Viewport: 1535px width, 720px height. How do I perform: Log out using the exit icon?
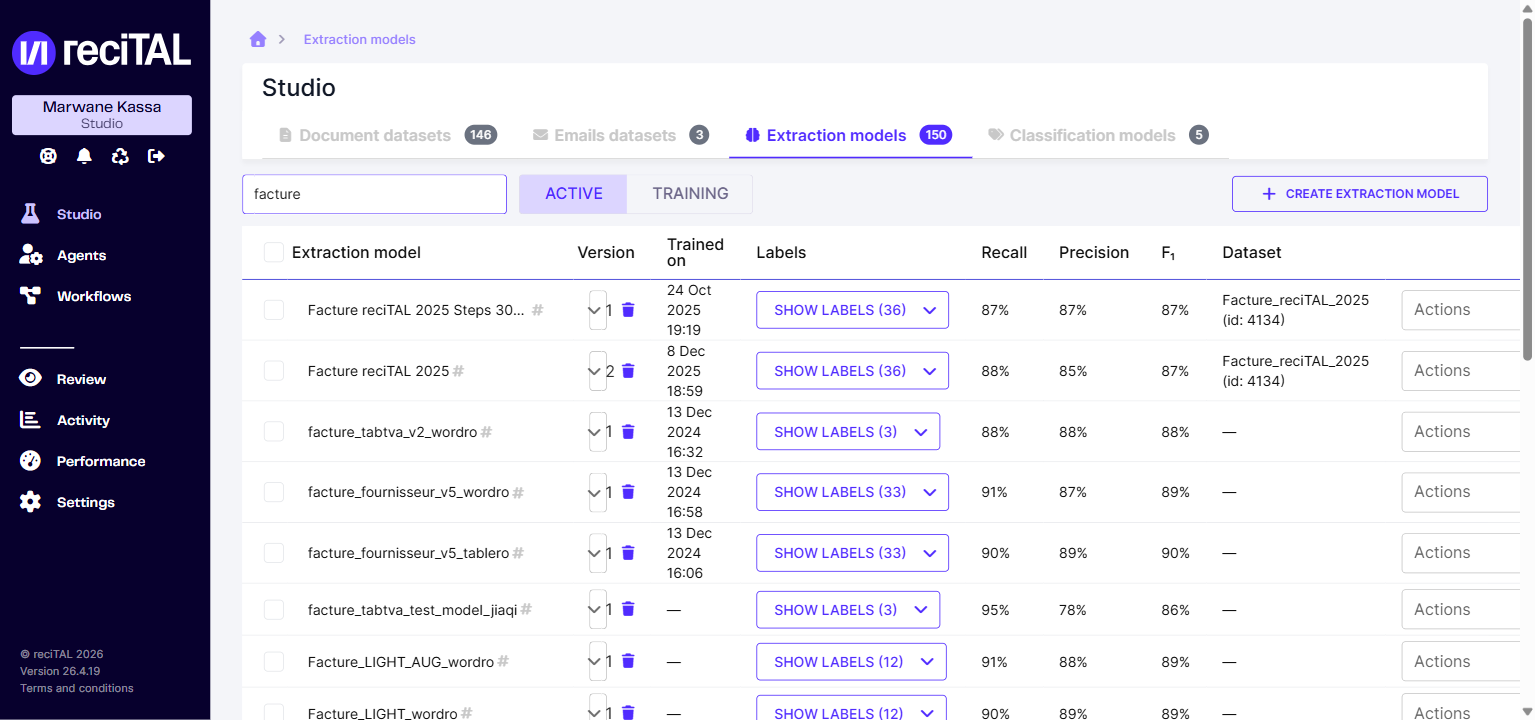[156, 156]
